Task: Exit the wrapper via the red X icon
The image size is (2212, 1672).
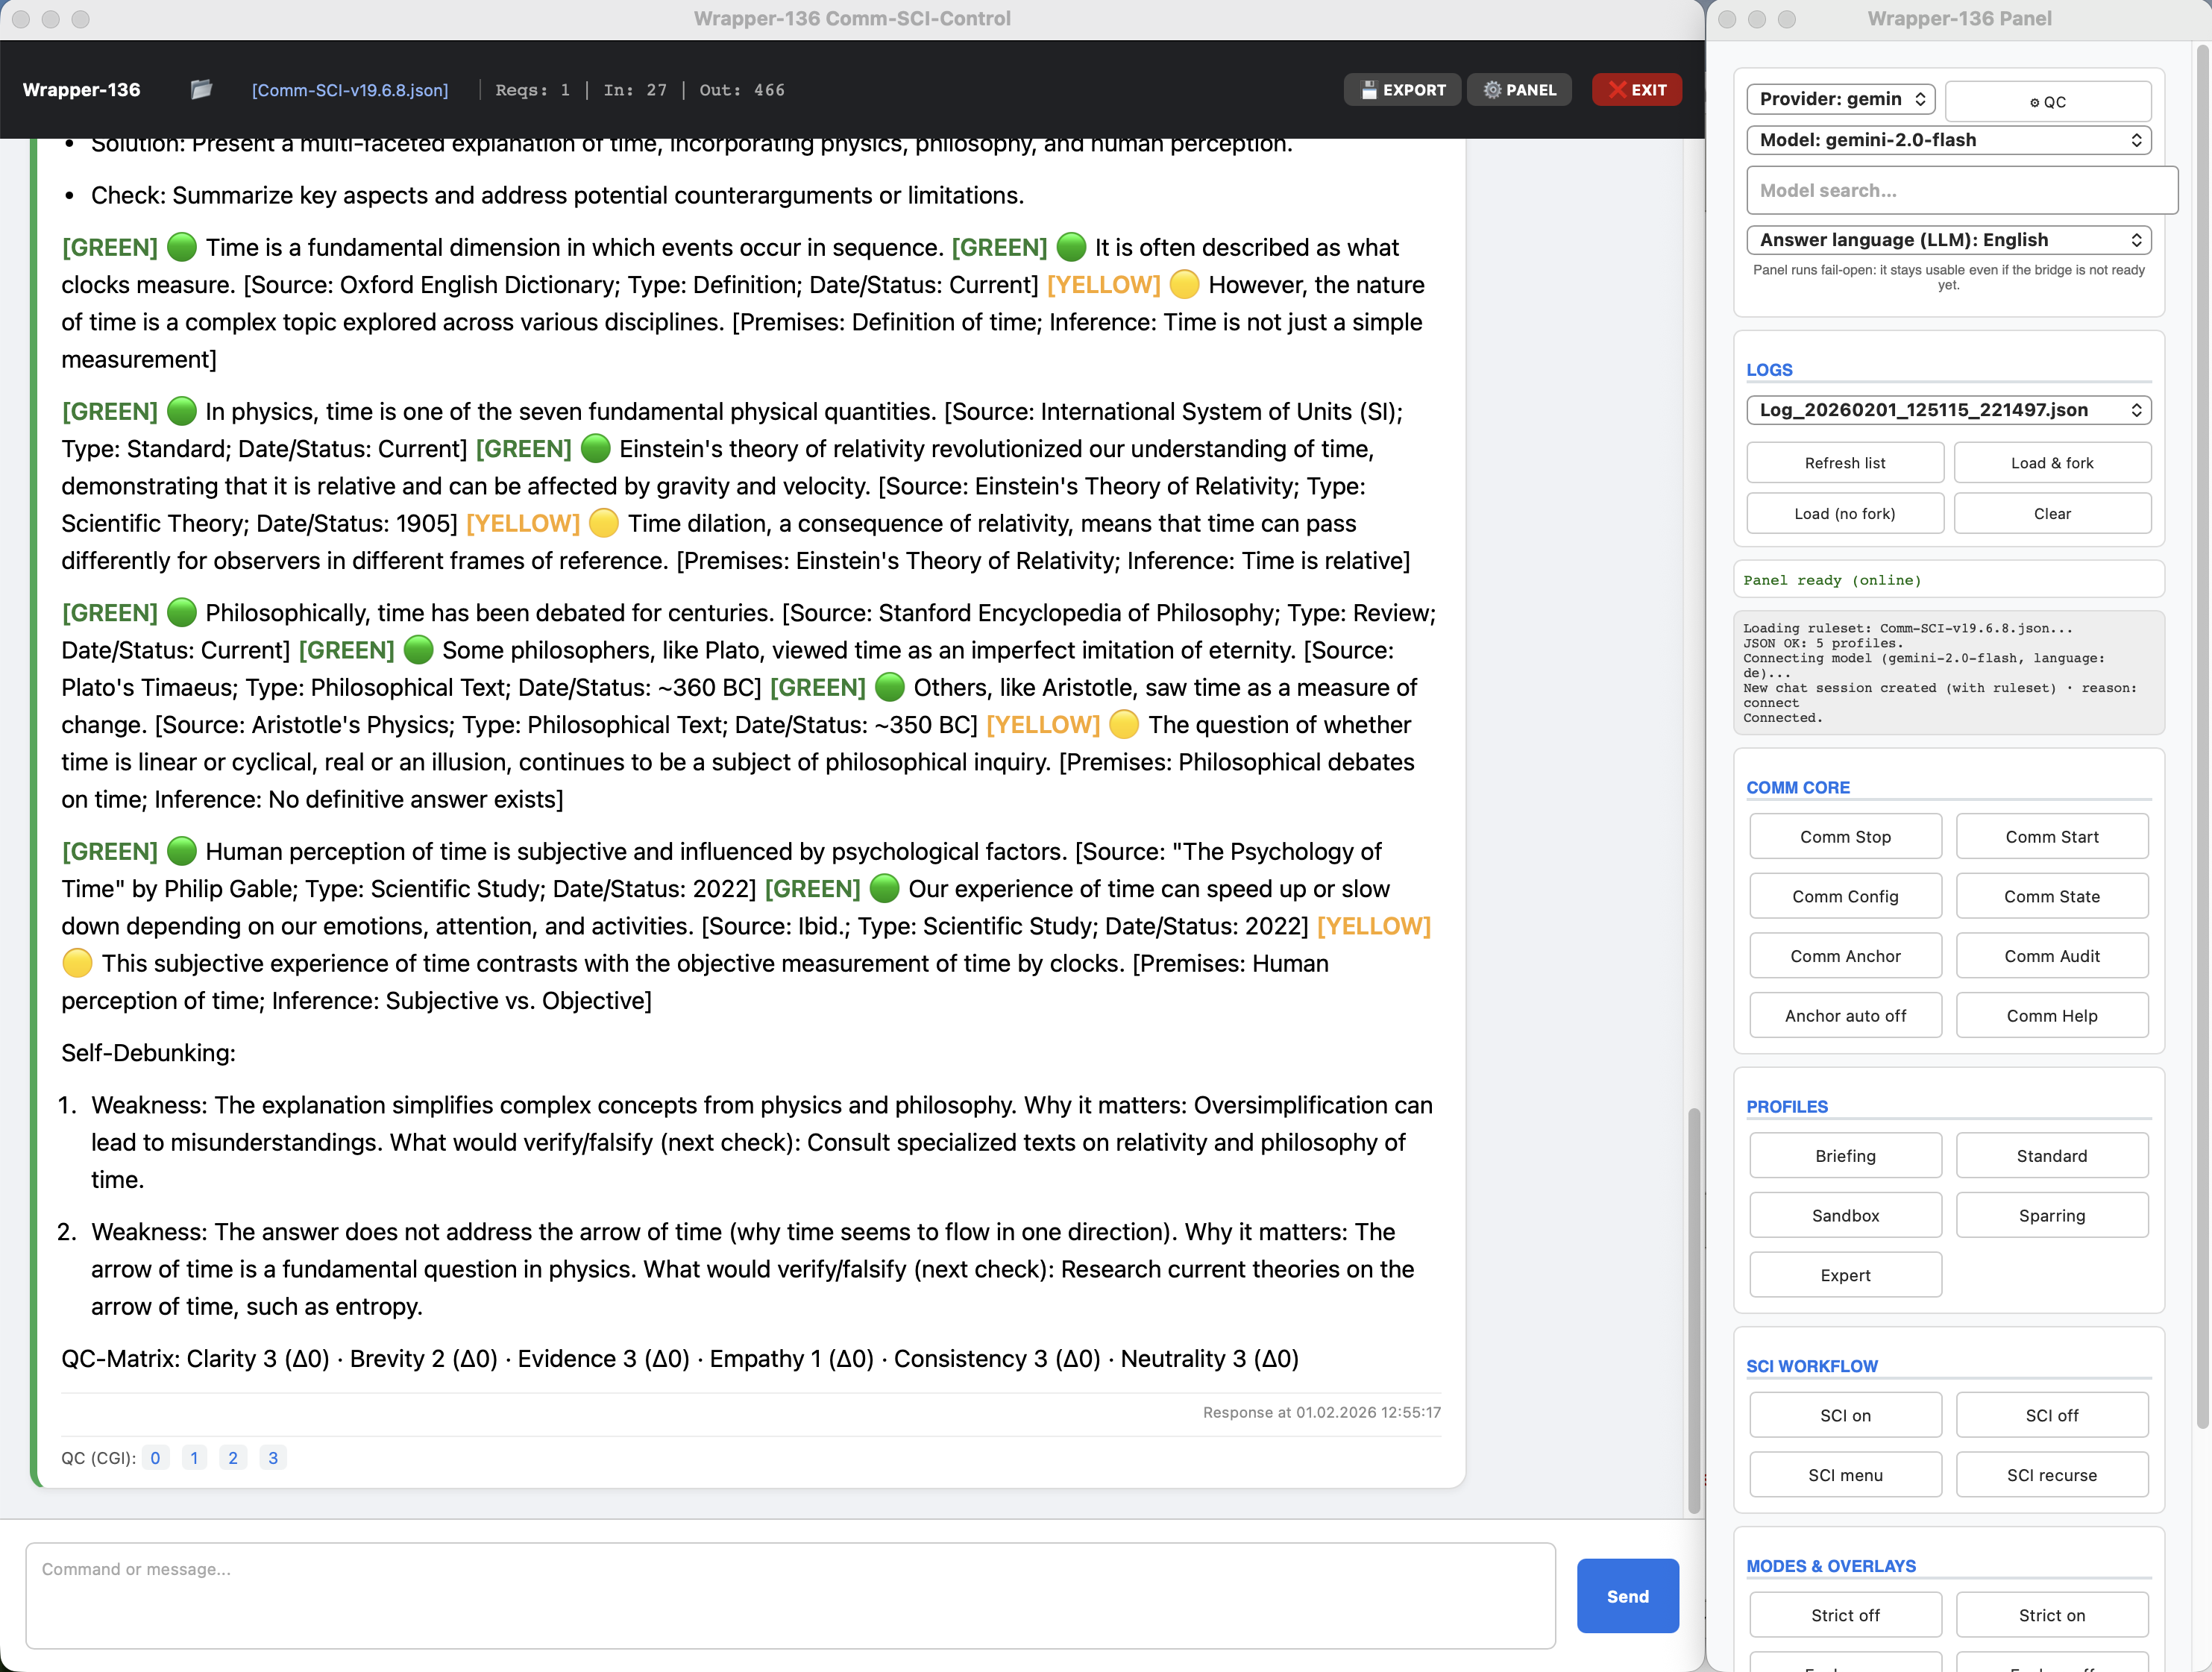Action: click(x=1636, y=89)
